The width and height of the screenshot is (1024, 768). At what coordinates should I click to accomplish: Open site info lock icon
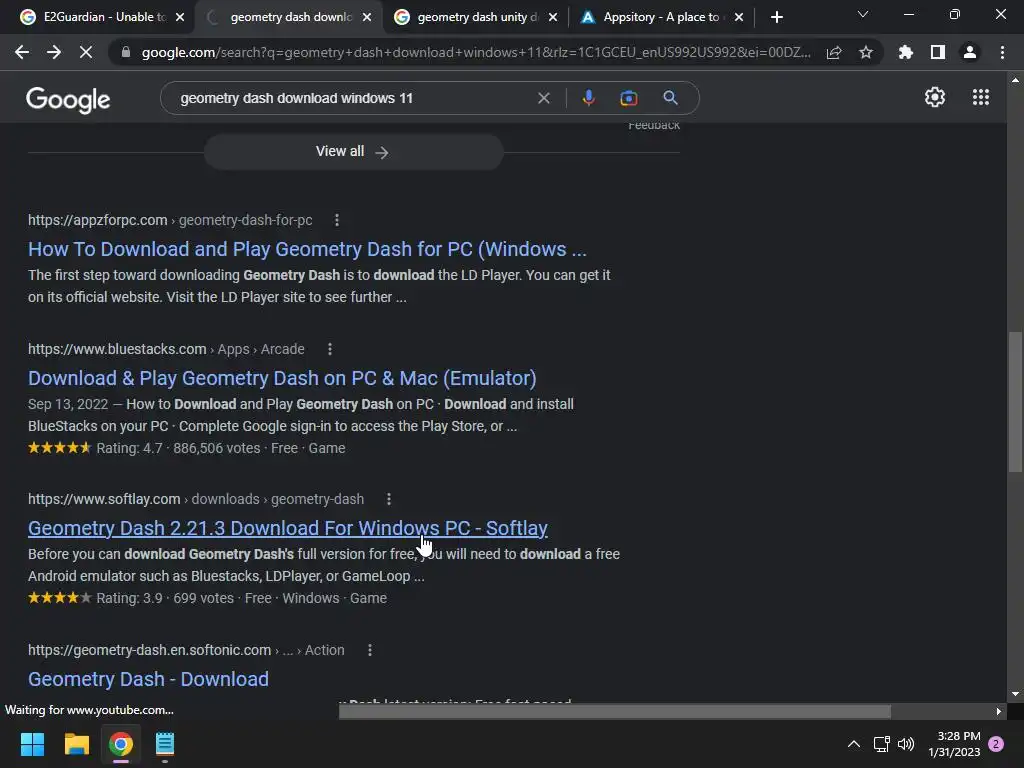click(x=125, y=52)
